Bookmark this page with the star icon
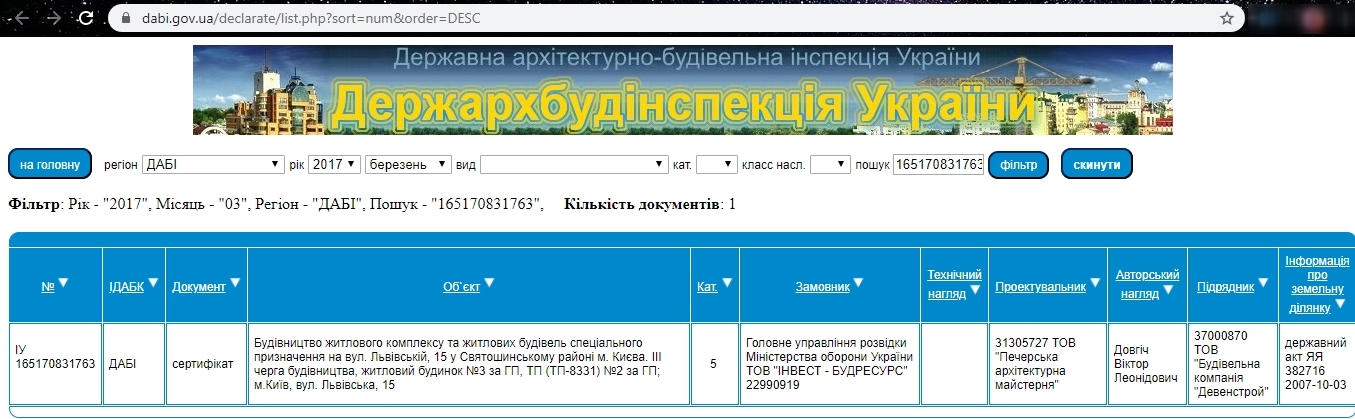This screenshot has height=419, width=1355. (1227, 18)
